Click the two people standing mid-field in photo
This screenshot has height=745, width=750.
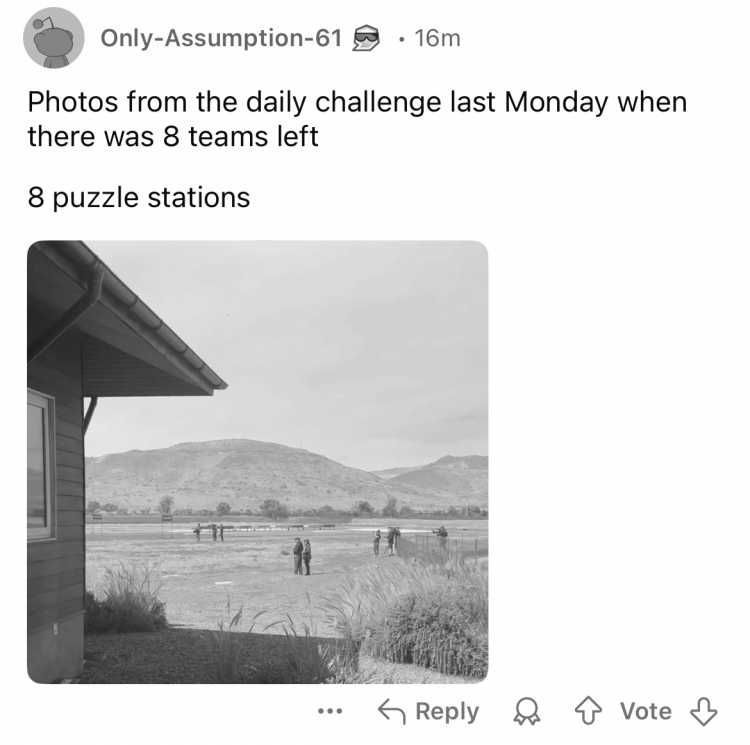point(302,556)
